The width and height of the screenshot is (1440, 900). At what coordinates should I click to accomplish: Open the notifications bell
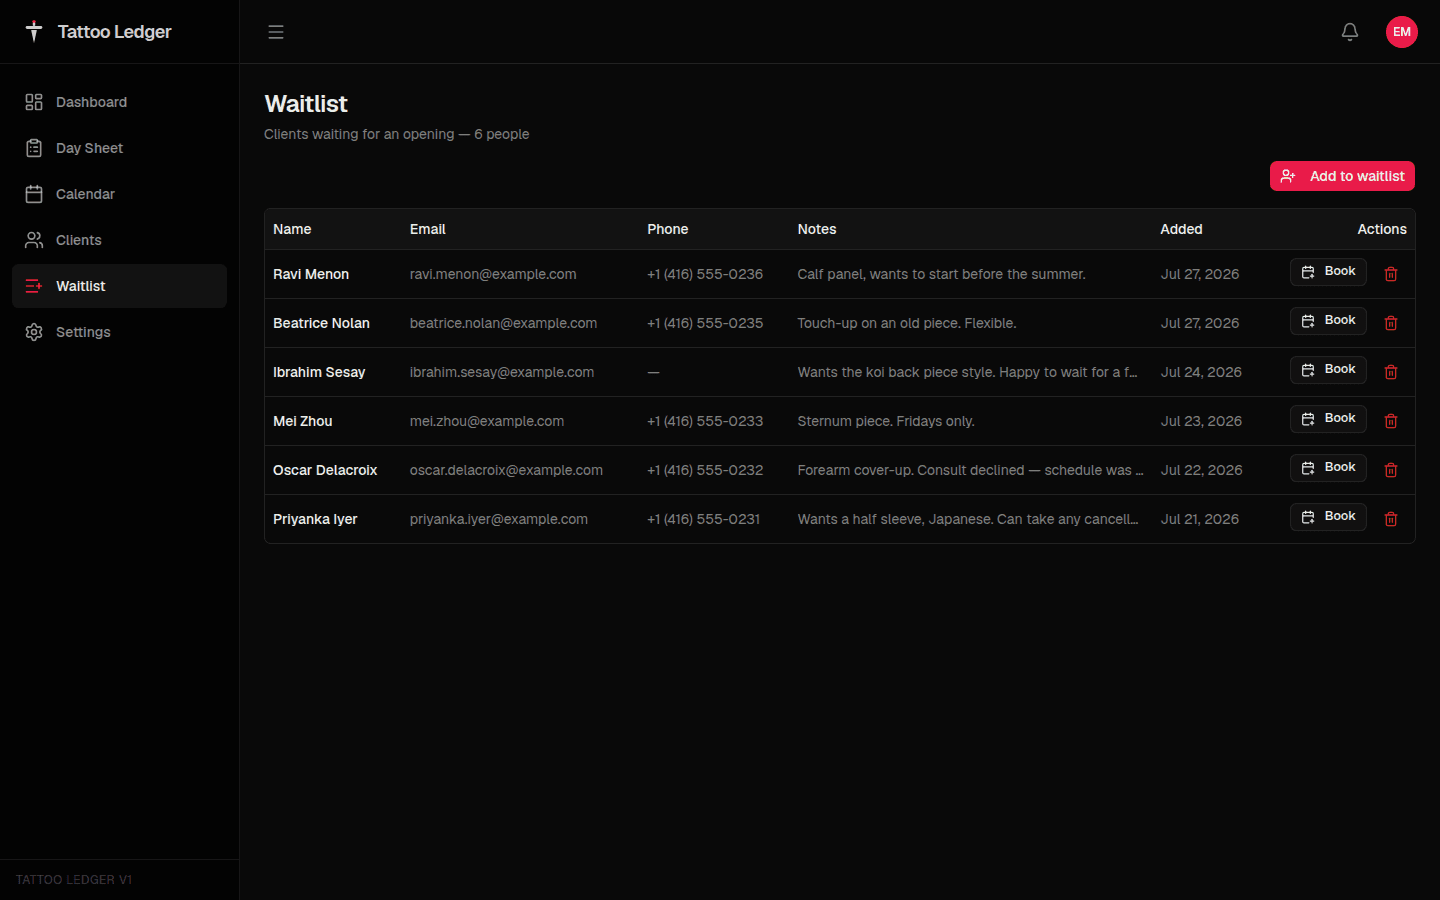(x=1350, y=32)
